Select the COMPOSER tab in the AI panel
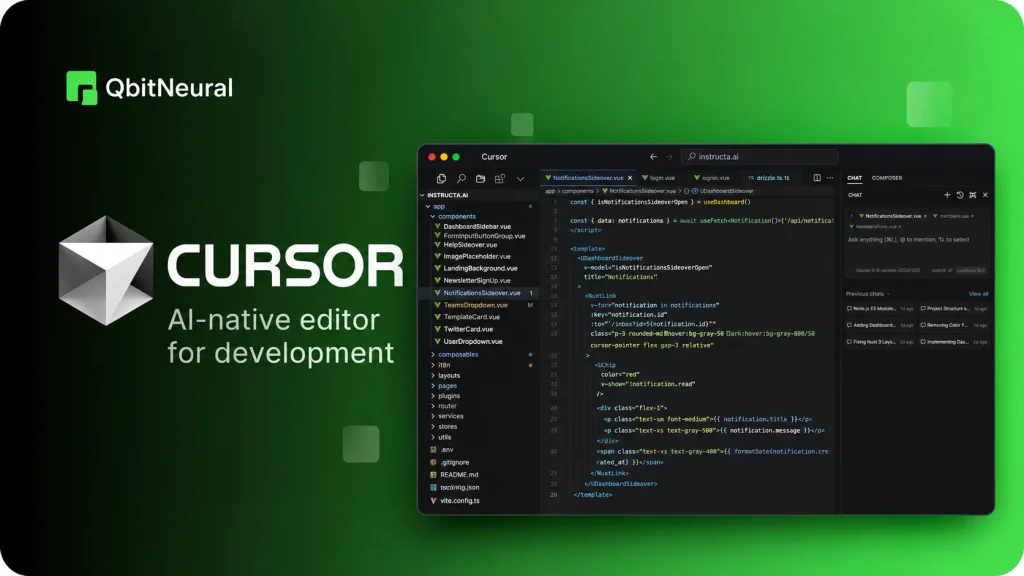This screenshot has width=1024, height=576. point(887,178)
